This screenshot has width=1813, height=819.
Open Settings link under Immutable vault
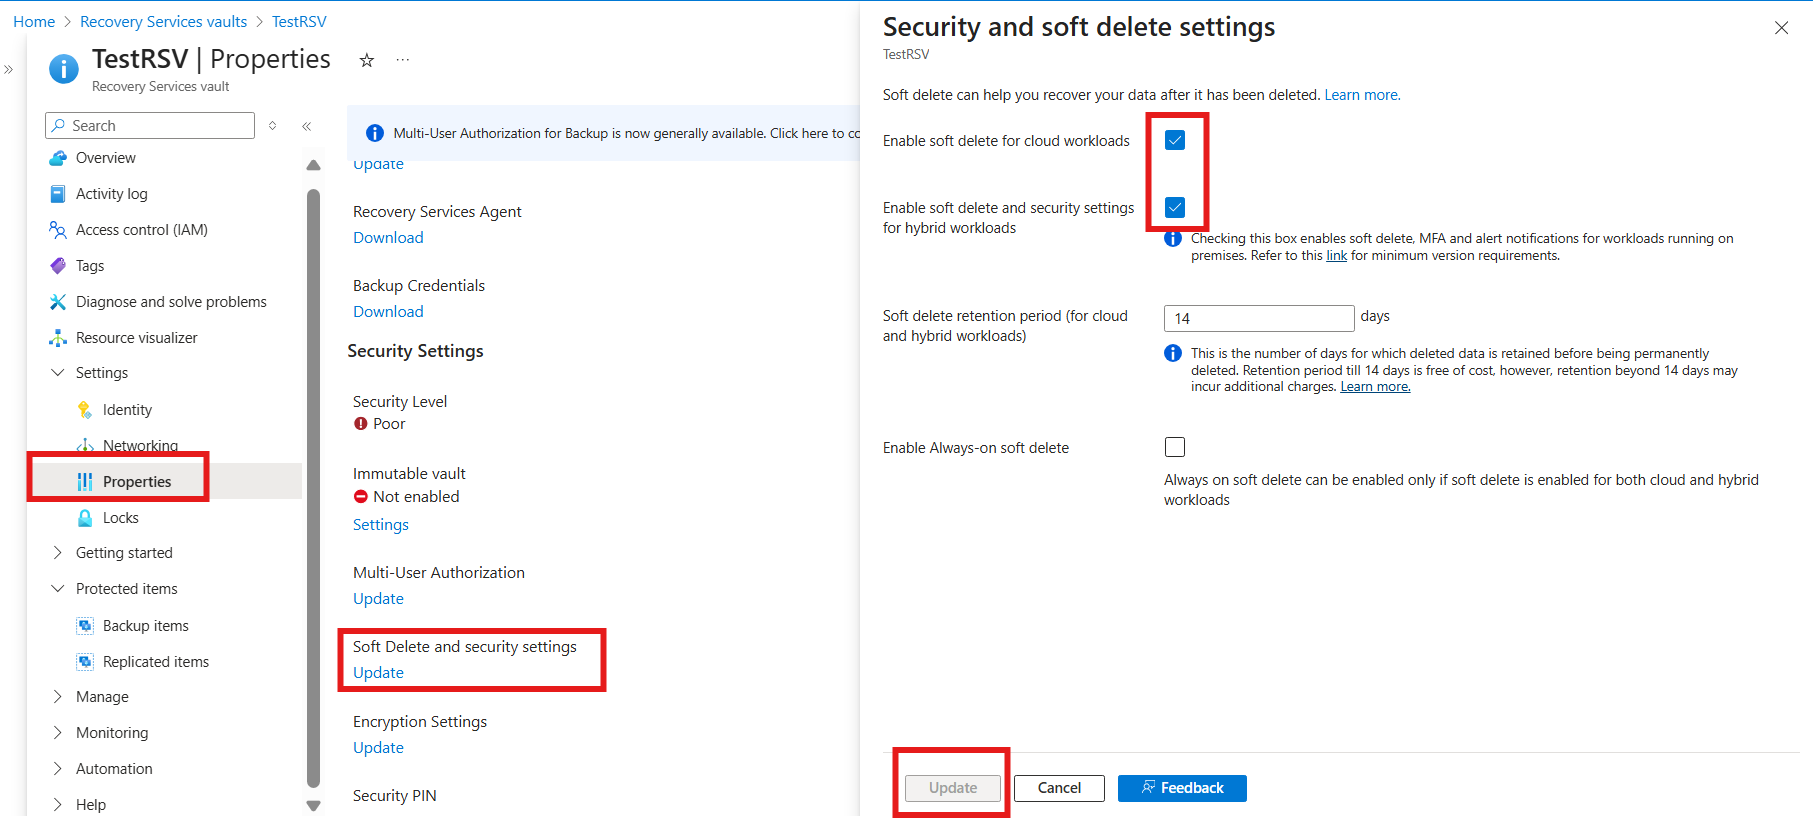coord(381,525)
